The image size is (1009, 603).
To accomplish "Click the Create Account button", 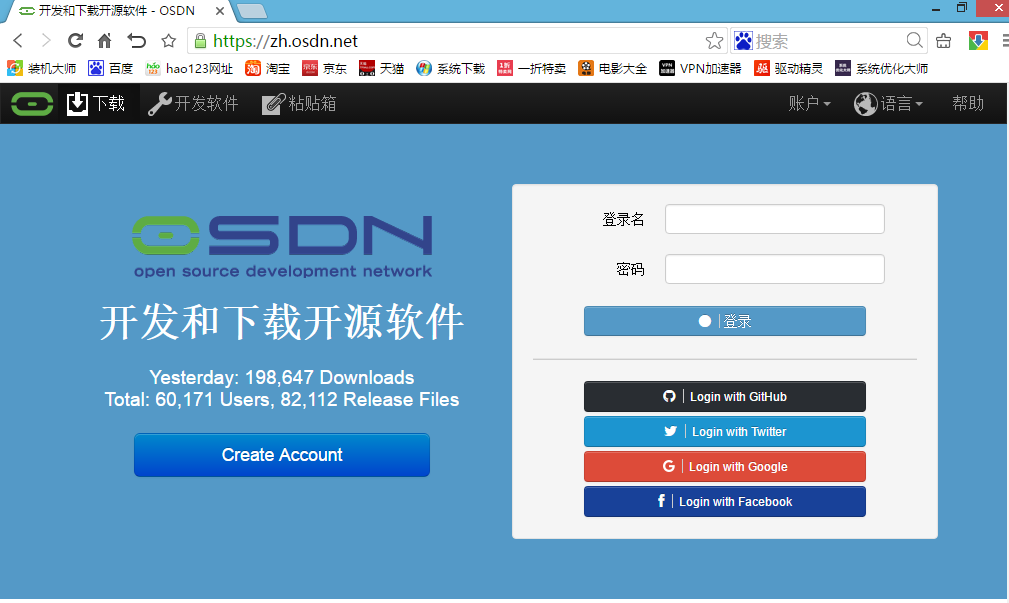I will click(x=282, y=455).
